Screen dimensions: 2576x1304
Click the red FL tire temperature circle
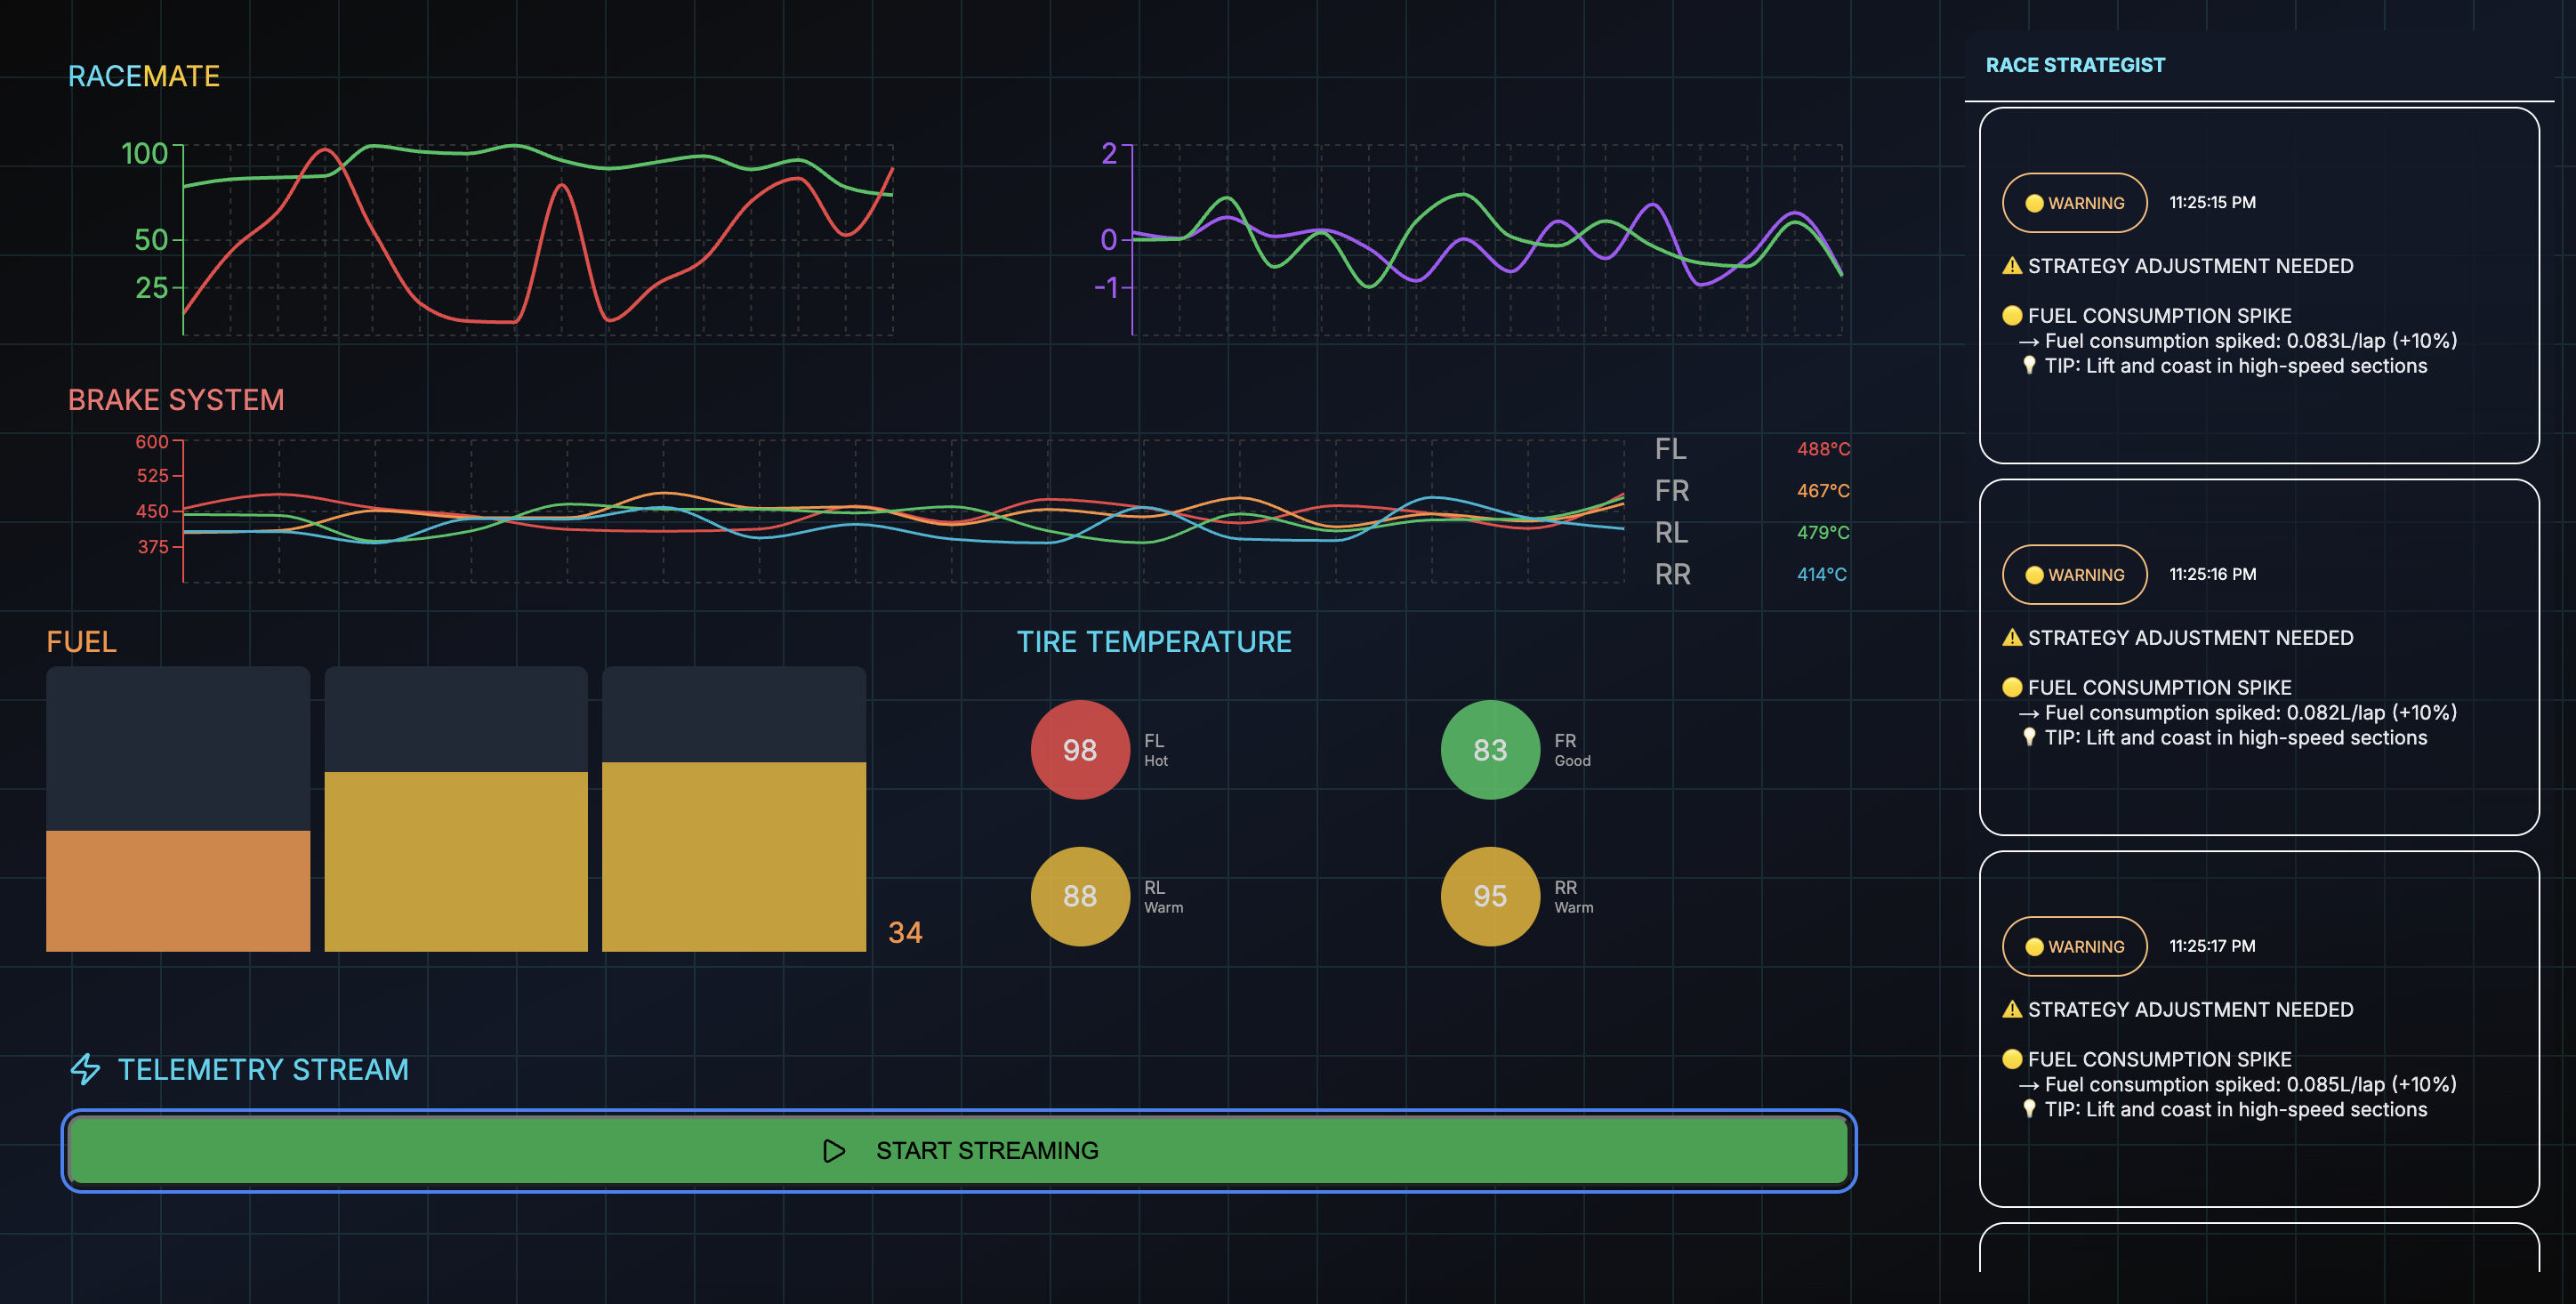coord(1079,750)
